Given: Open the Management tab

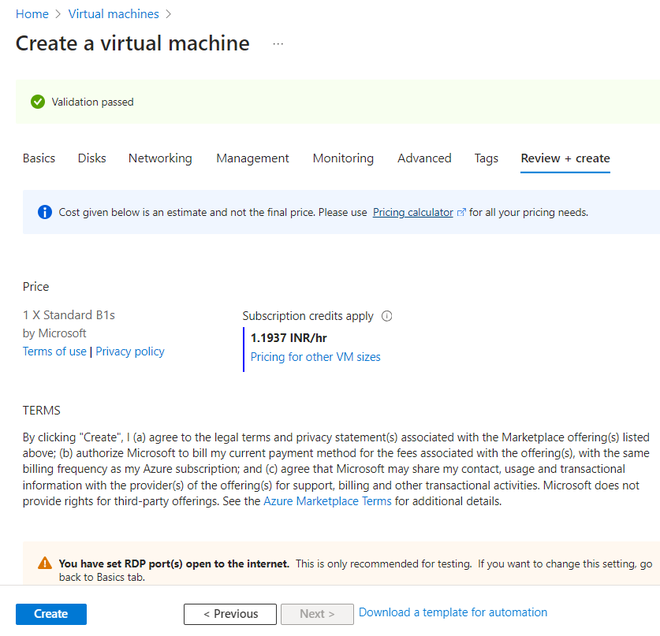Looking at the screenshot, I should pos(253,158).
